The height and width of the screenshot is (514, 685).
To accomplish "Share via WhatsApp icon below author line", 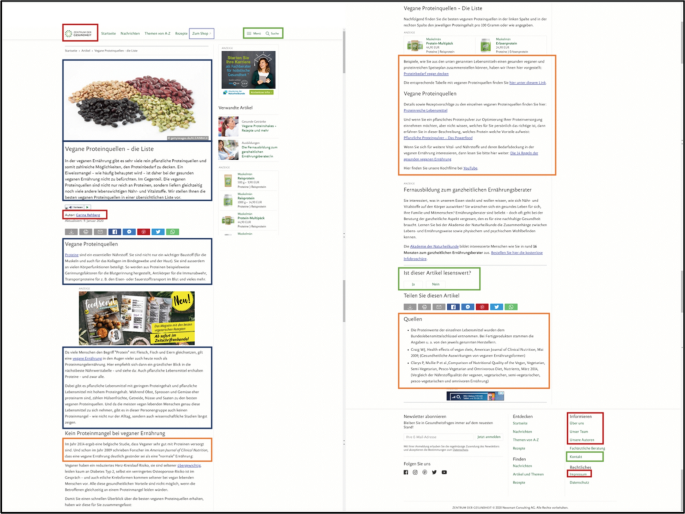I will 172,232.
